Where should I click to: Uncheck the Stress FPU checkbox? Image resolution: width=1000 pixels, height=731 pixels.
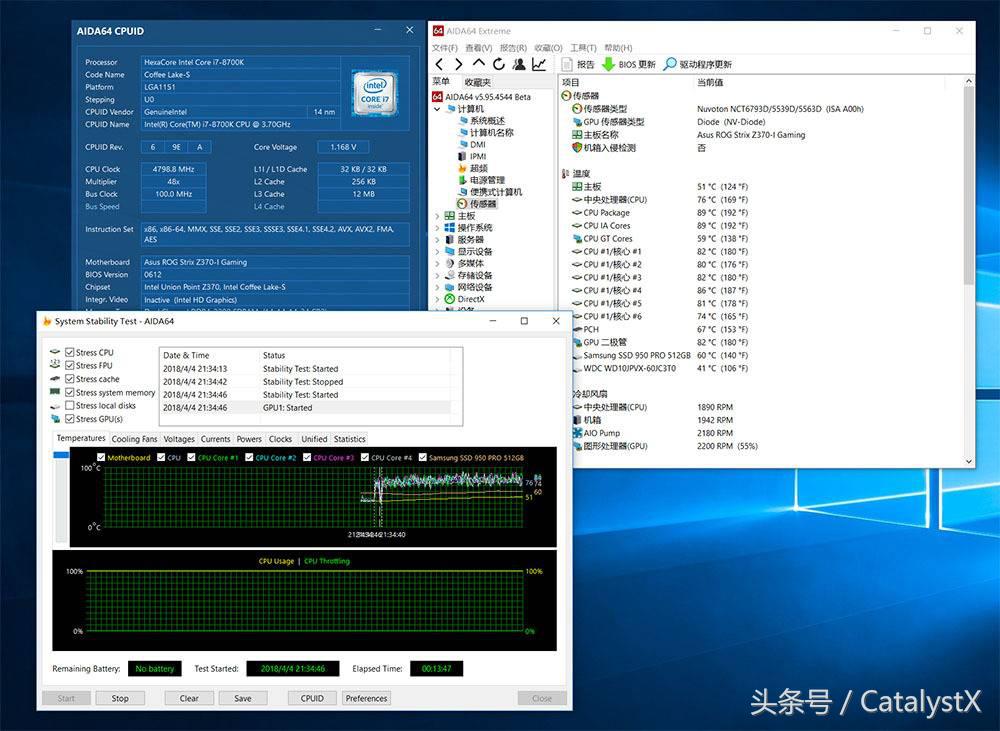coord(70,366)
